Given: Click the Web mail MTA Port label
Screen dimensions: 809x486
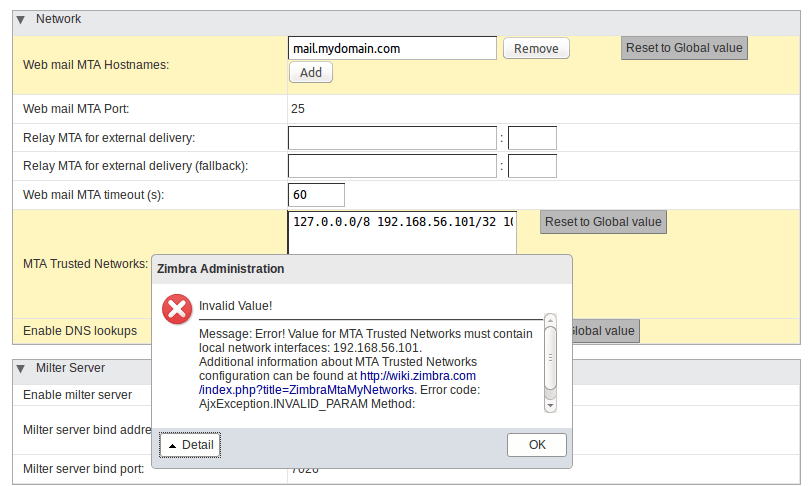Looking at the screenshot, I should [x=76, y=109].
